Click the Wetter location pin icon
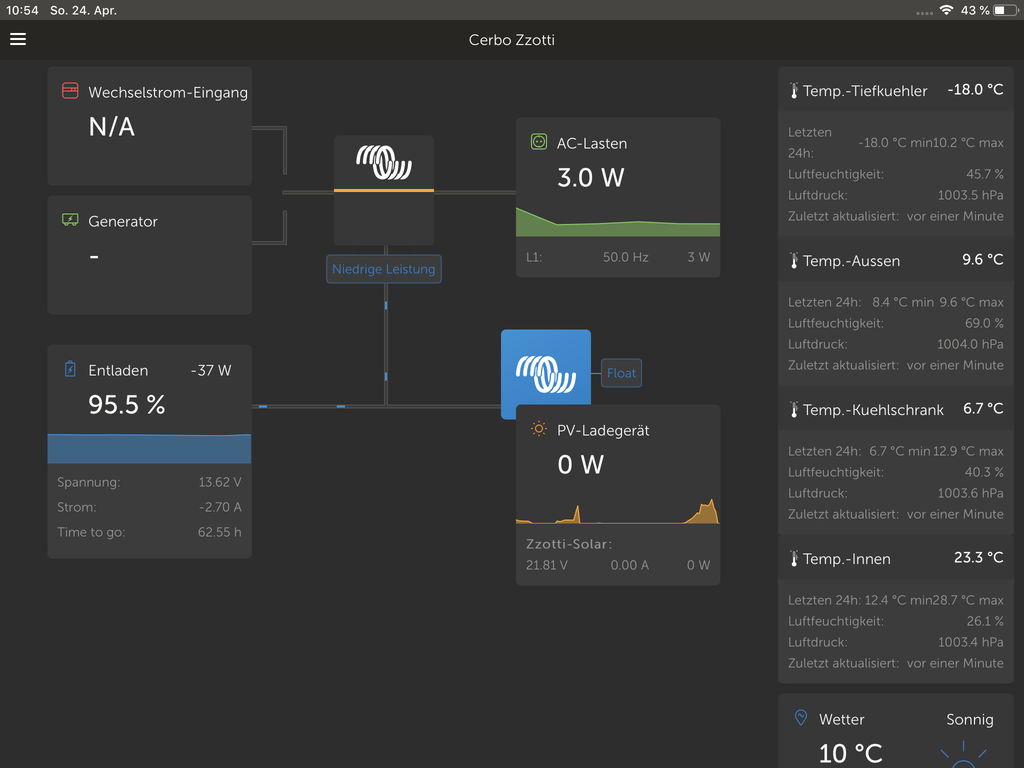This screenshot has width=1024, height=768. [x=801, y=718]
